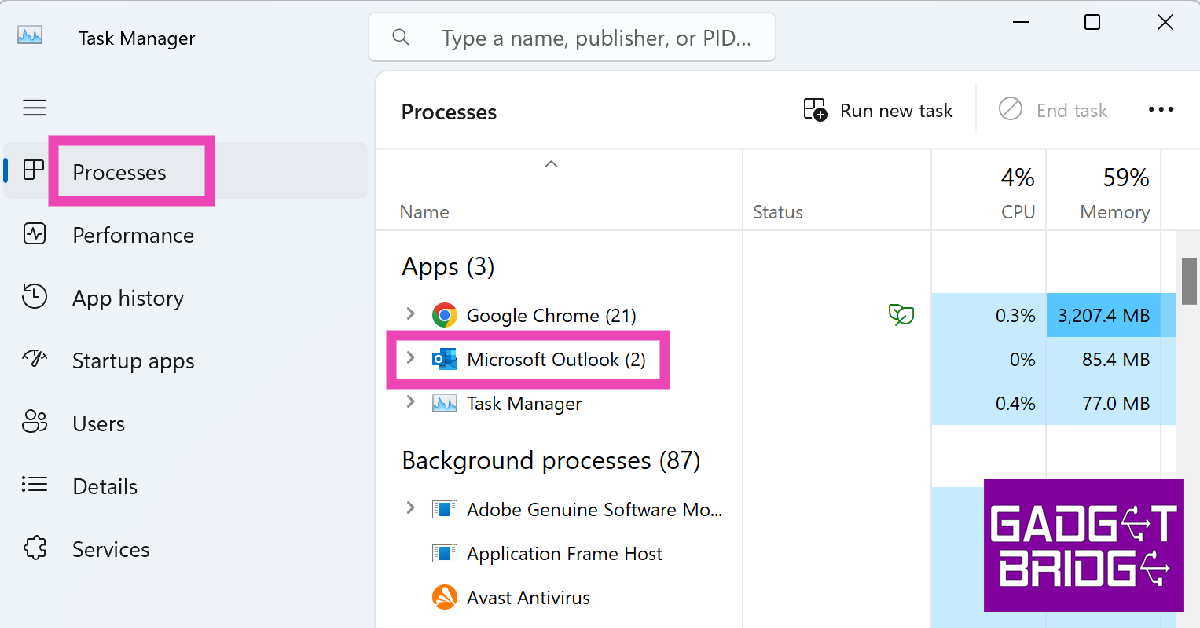This screenshot has width=1200, height=628.
Task: Click the Avast Antivirus process icon
Action: pyautogui.click(x=444, y=598)
